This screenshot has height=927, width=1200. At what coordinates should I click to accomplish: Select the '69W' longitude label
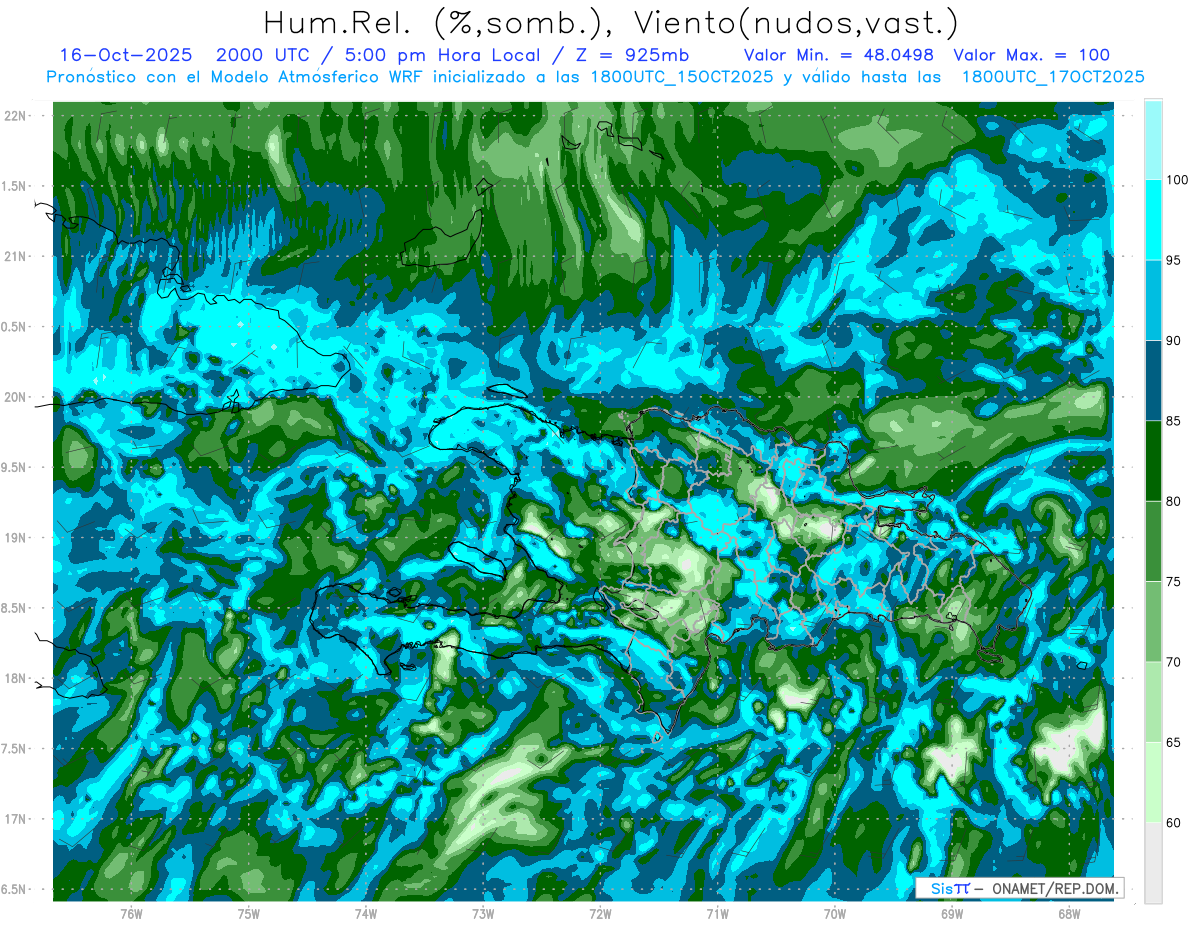coord(952,914)
